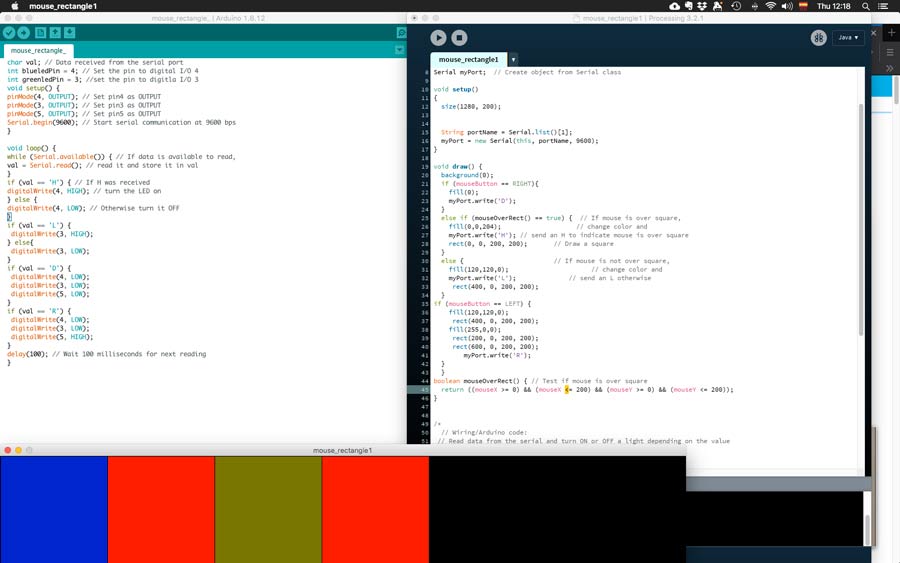Screen dimensions: 900x563
Task: Select the mouse_rectangle1 Processing tab
Action: (x=469, y=60)
